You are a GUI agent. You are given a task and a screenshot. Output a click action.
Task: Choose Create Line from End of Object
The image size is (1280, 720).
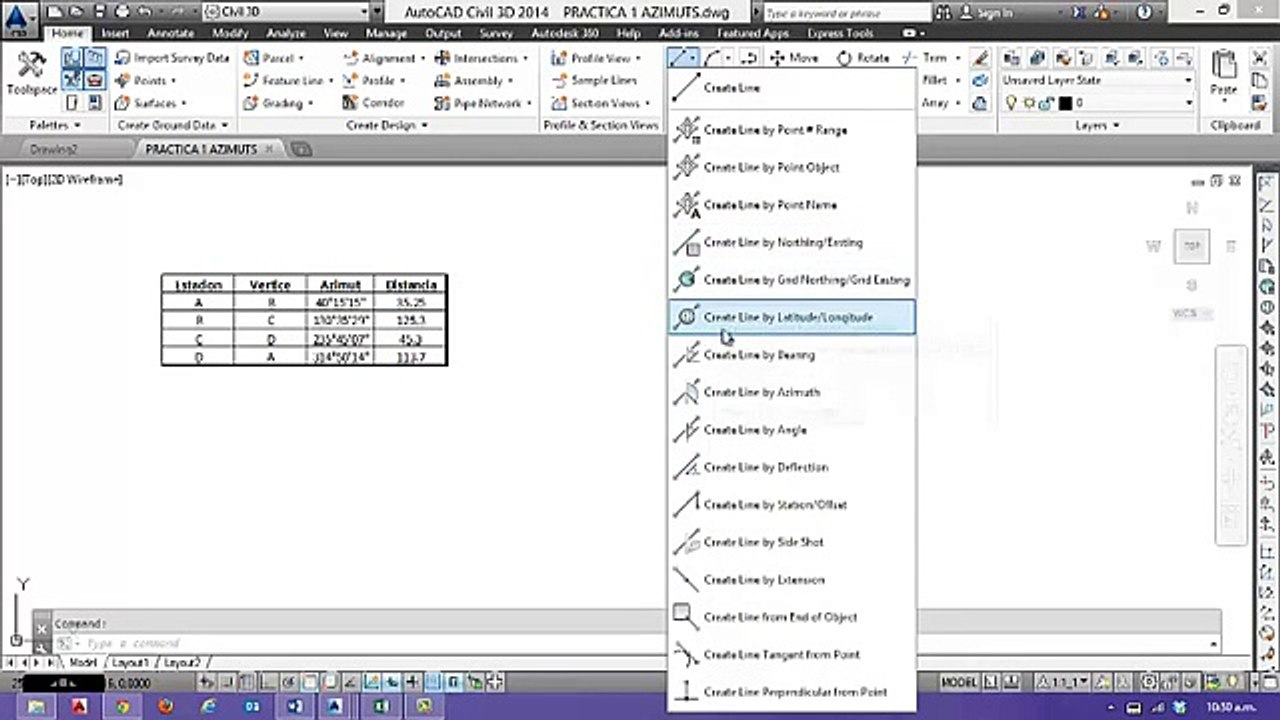click(791, 617)
